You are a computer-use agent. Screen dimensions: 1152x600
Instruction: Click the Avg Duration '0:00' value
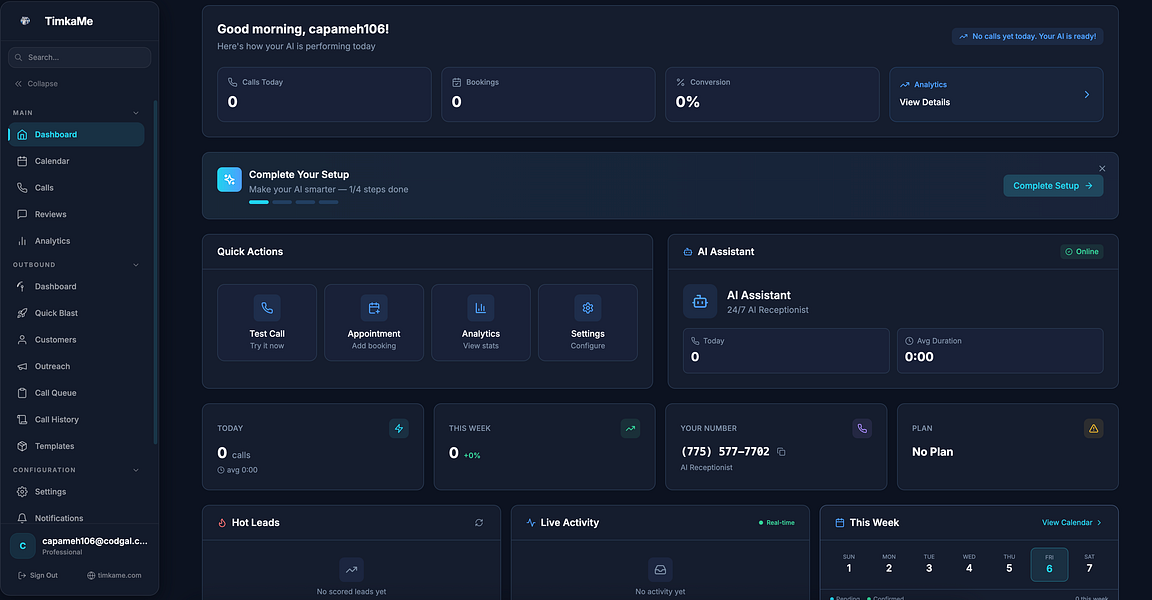(919, 357)
